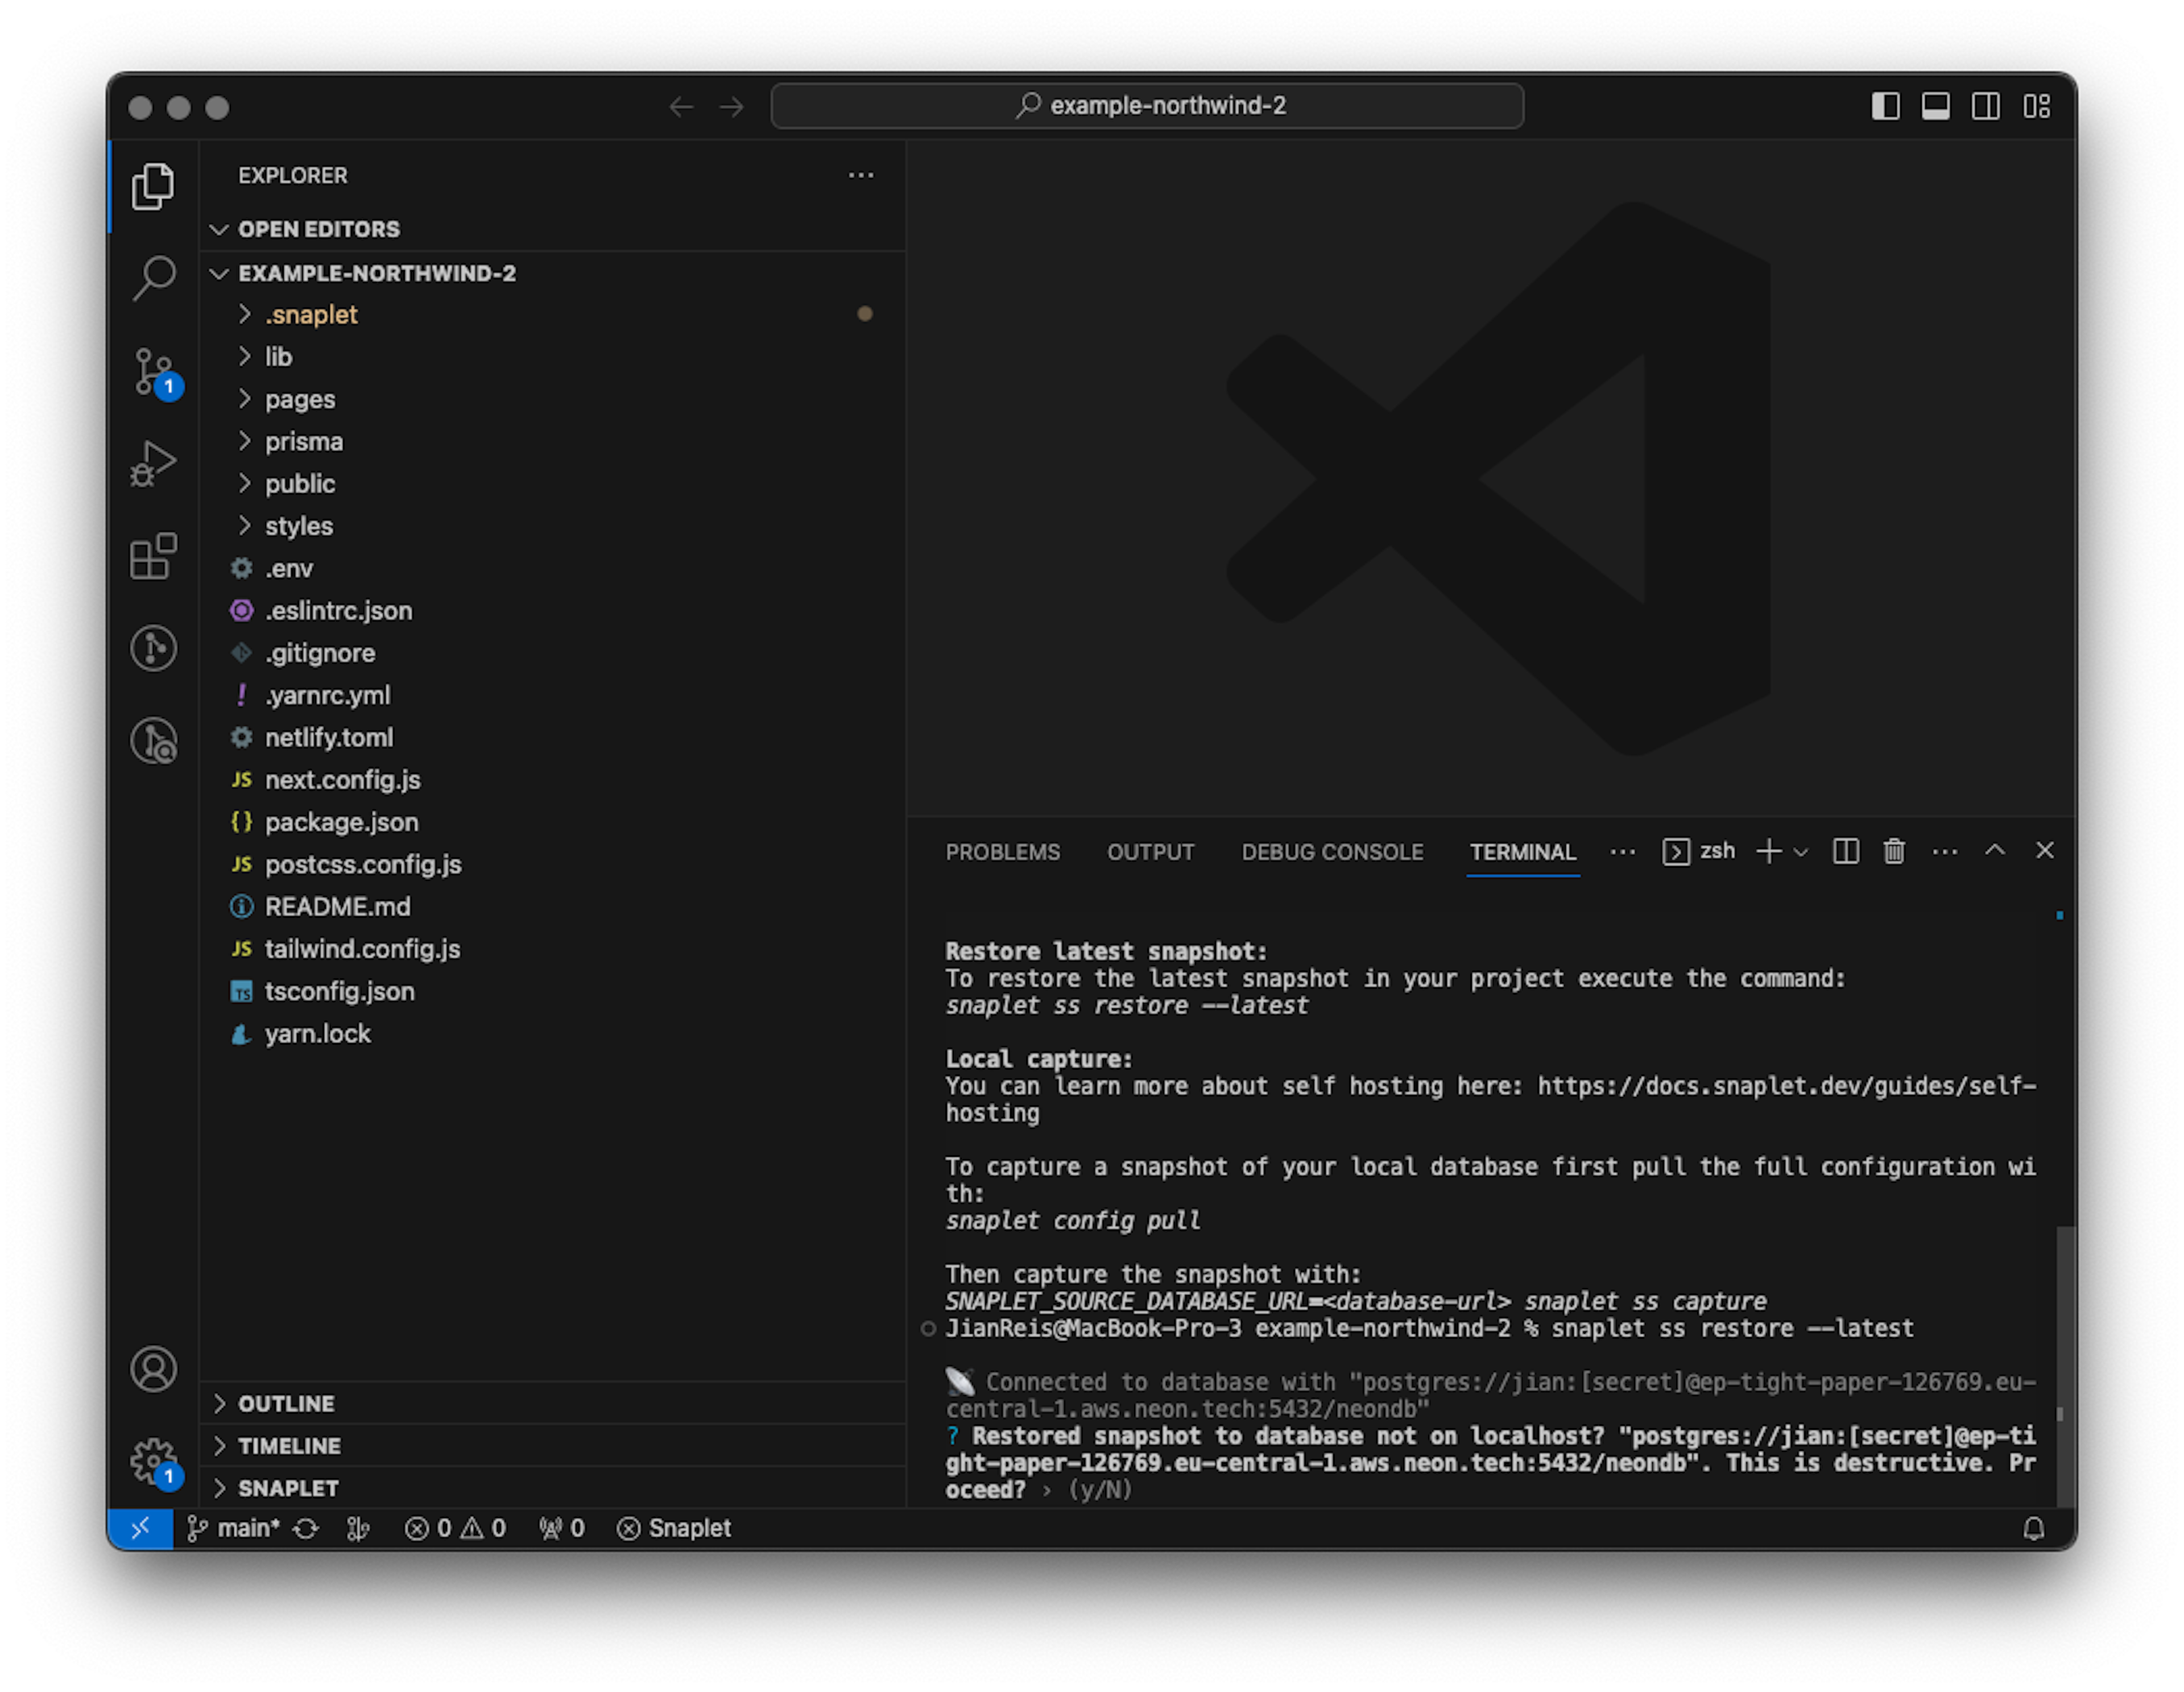Customize layout icon in title bar
The height and width of the screenshot is (1692, 2184).
pyautogui.click(x=2037, y=106)
